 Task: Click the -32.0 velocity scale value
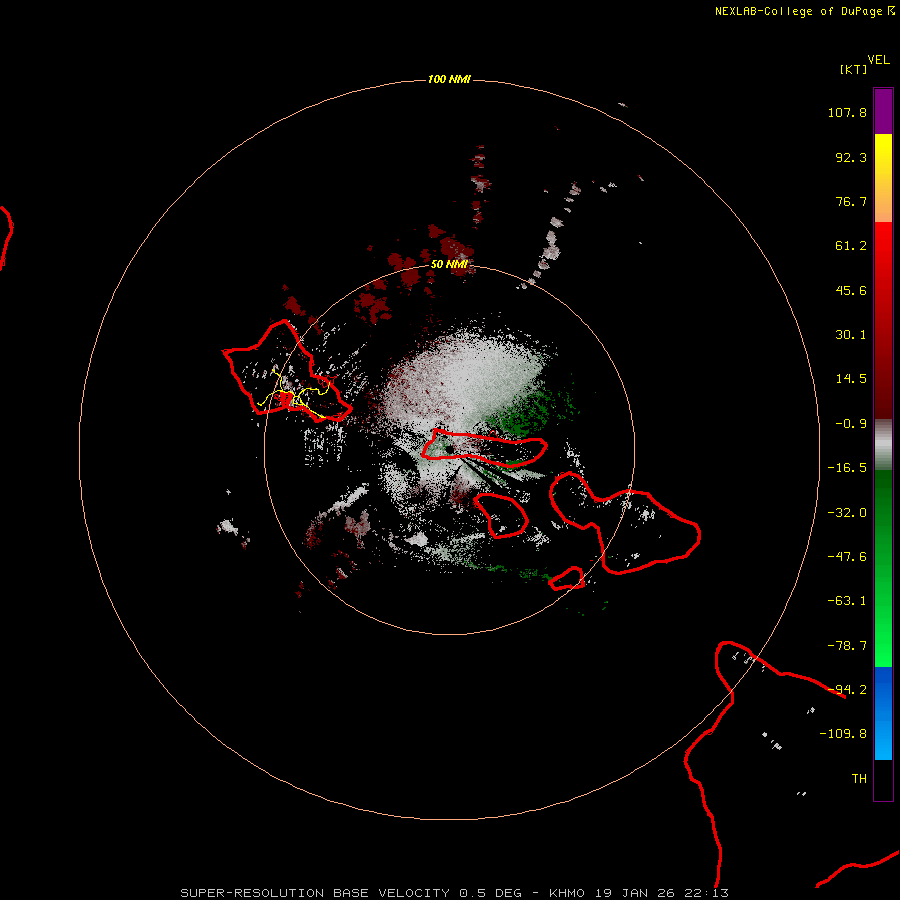[x=847, y=513]
